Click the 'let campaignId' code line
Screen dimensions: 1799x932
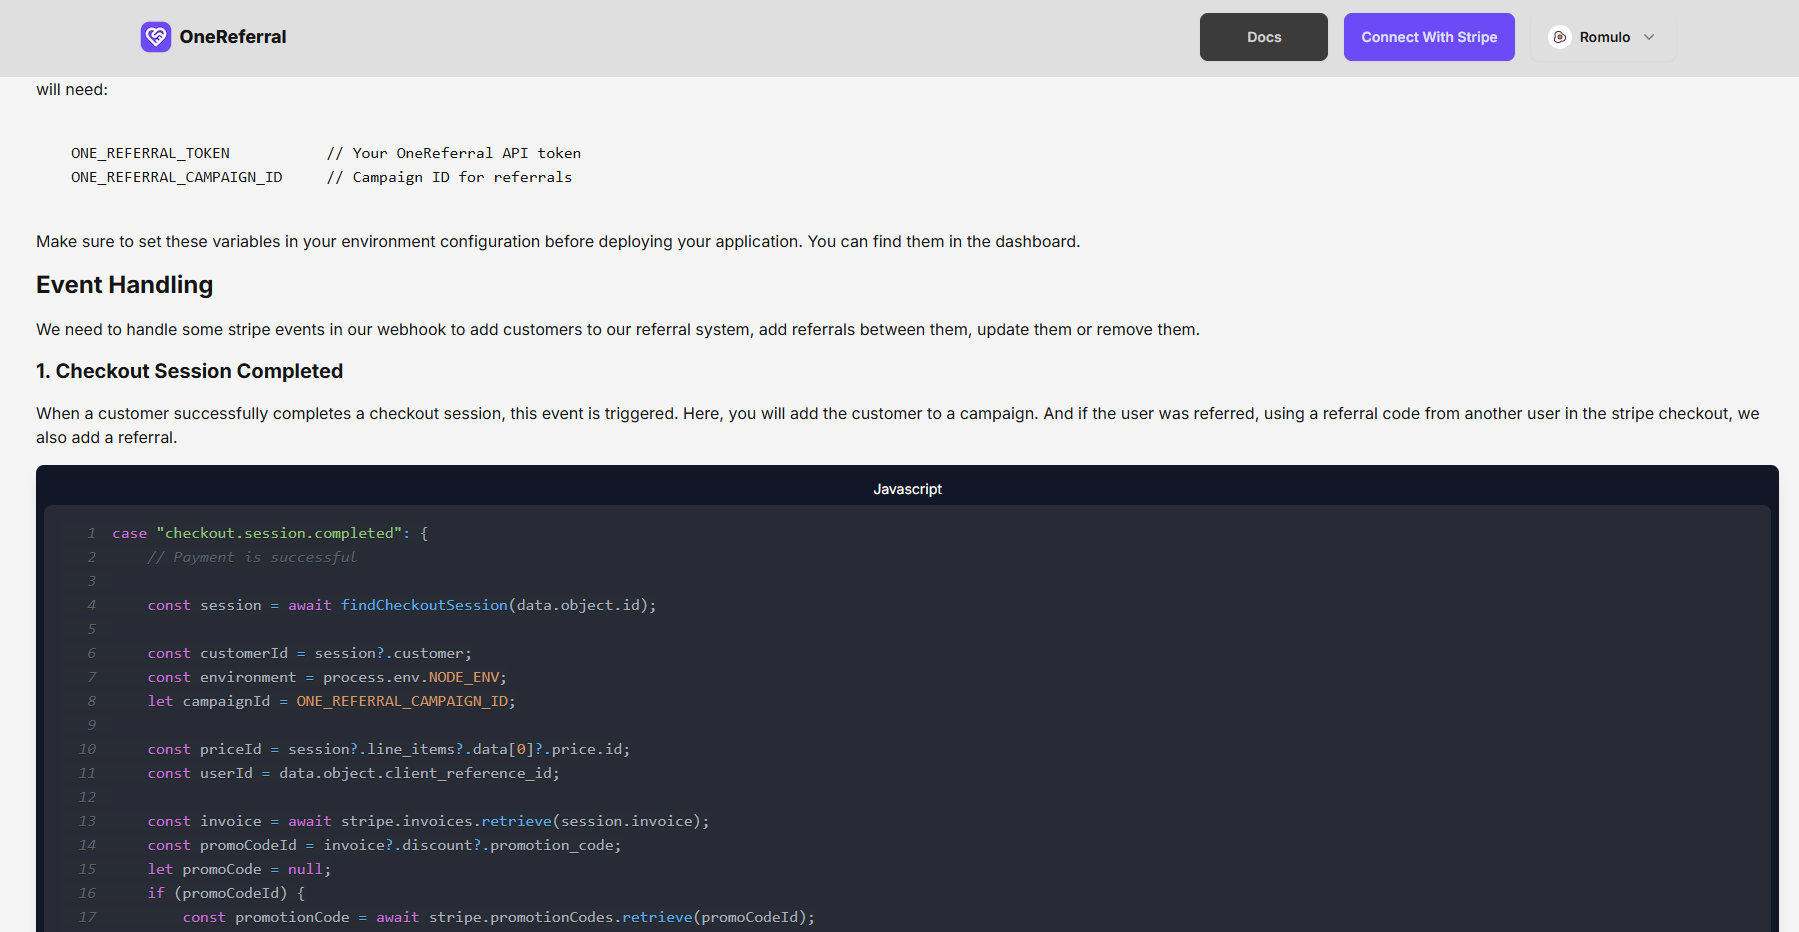click(331, 701)
